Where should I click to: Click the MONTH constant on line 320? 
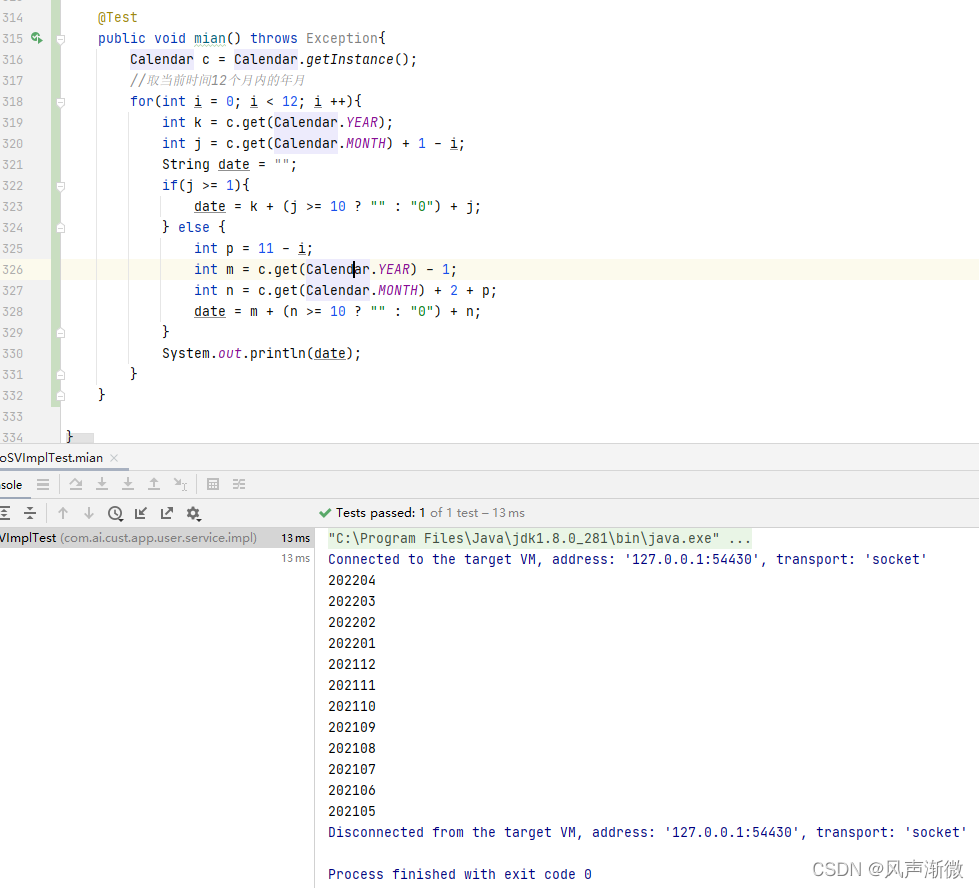(x=366, y=144)
